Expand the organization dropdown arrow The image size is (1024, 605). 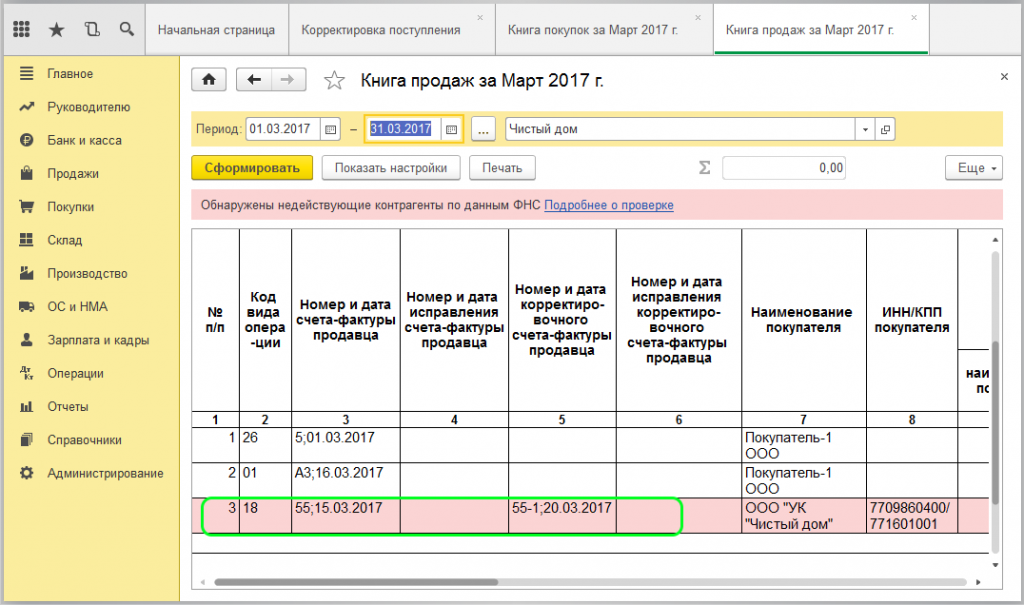(865, 129)
